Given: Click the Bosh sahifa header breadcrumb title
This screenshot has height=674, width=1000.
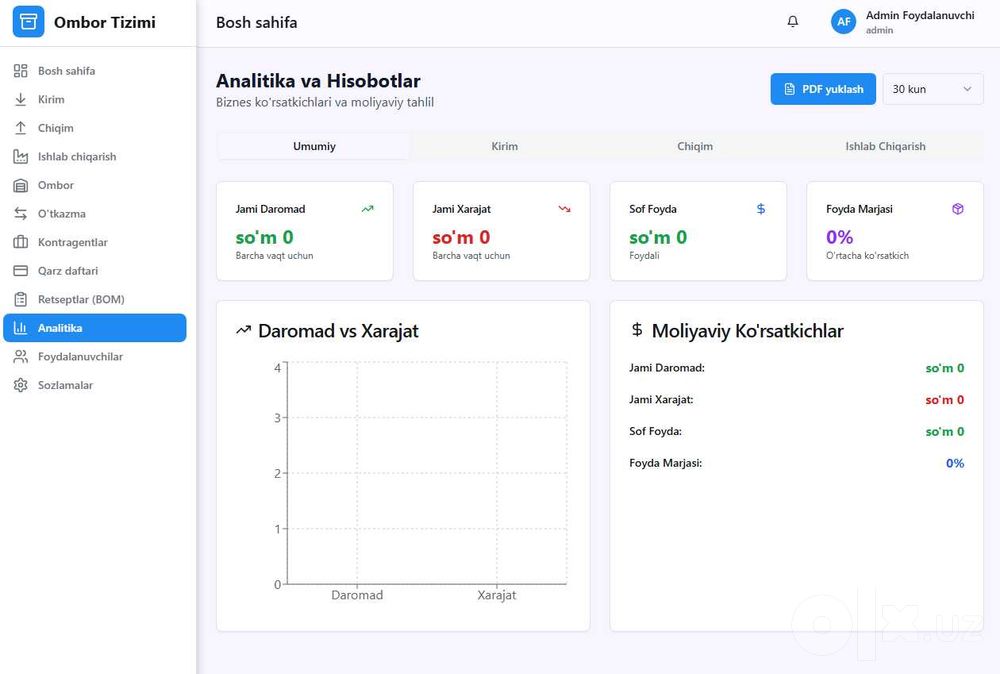Looking at the screenshot, I should pyautogui.click(x=256, y=22).
